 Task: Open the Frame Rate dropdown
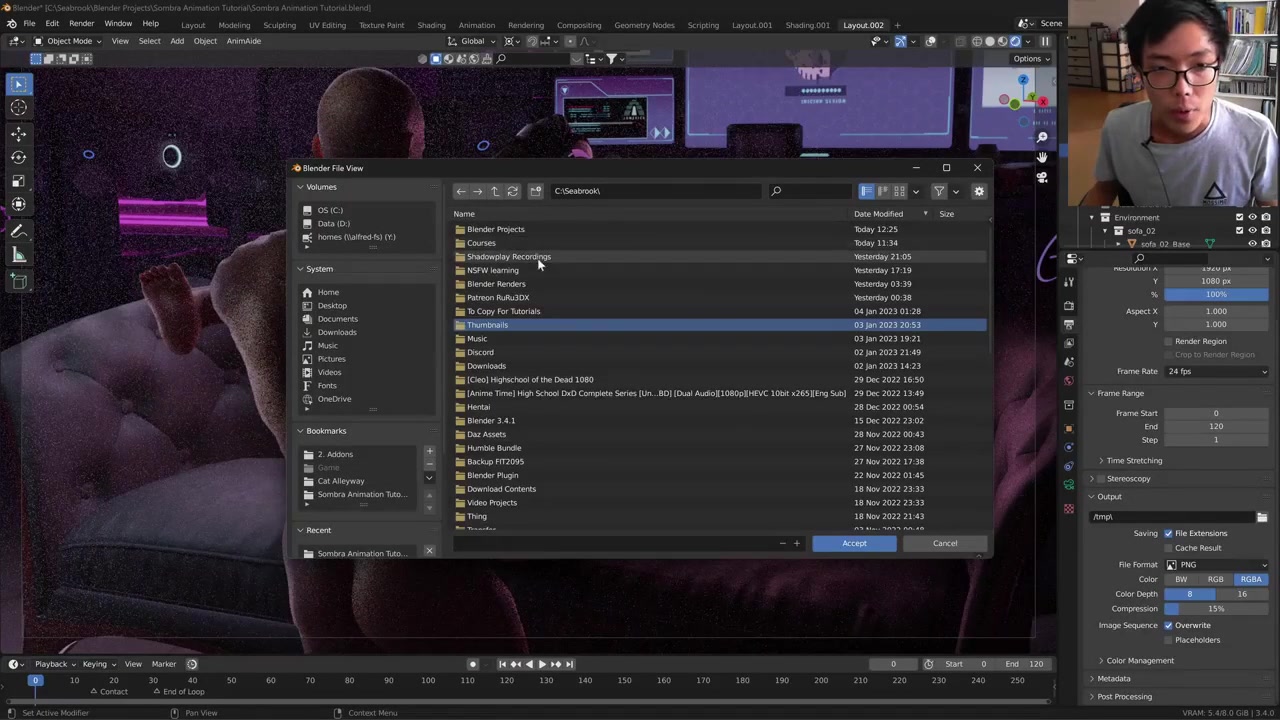point(1216,371)
